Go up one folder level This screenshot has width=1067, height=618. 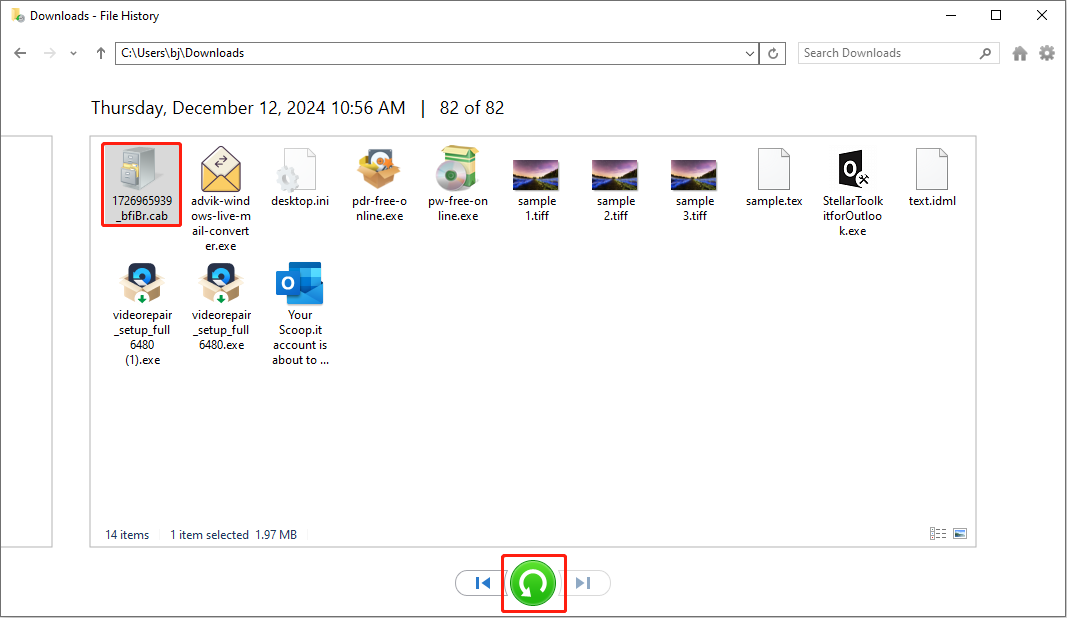tap(101, 53)
